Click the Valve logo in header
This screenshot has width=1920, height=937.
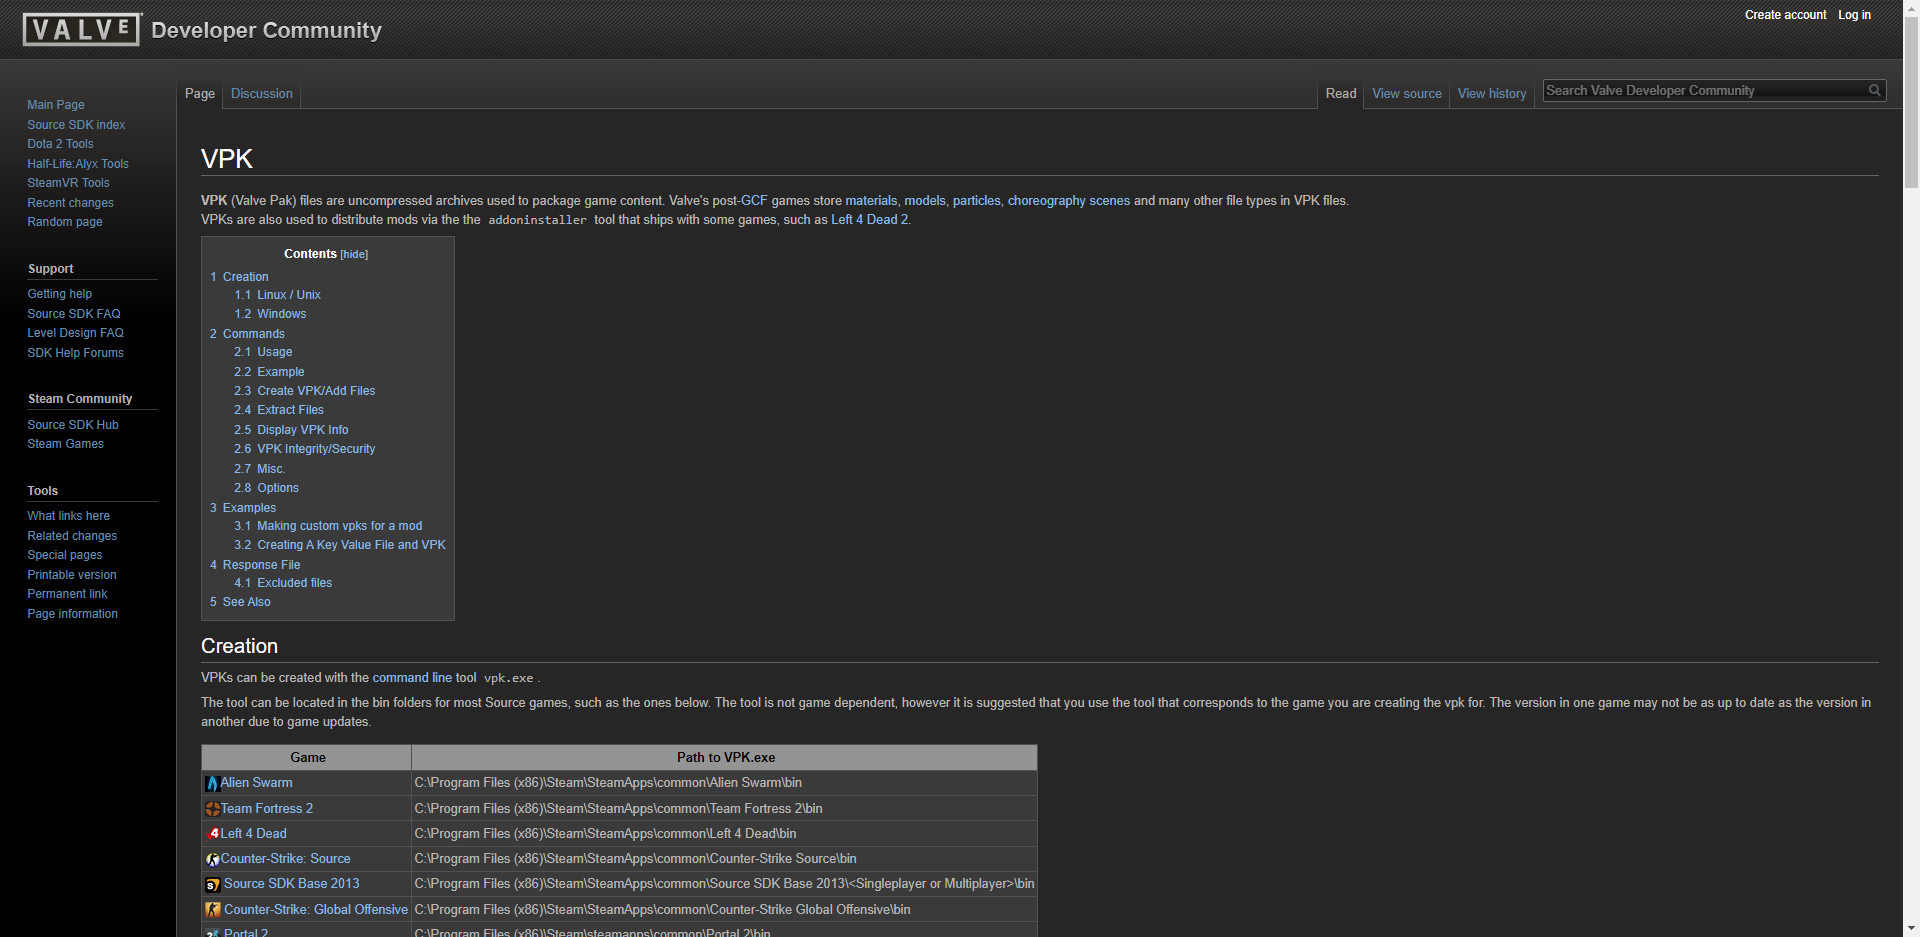pyautogui.click(x=81, y=30)
